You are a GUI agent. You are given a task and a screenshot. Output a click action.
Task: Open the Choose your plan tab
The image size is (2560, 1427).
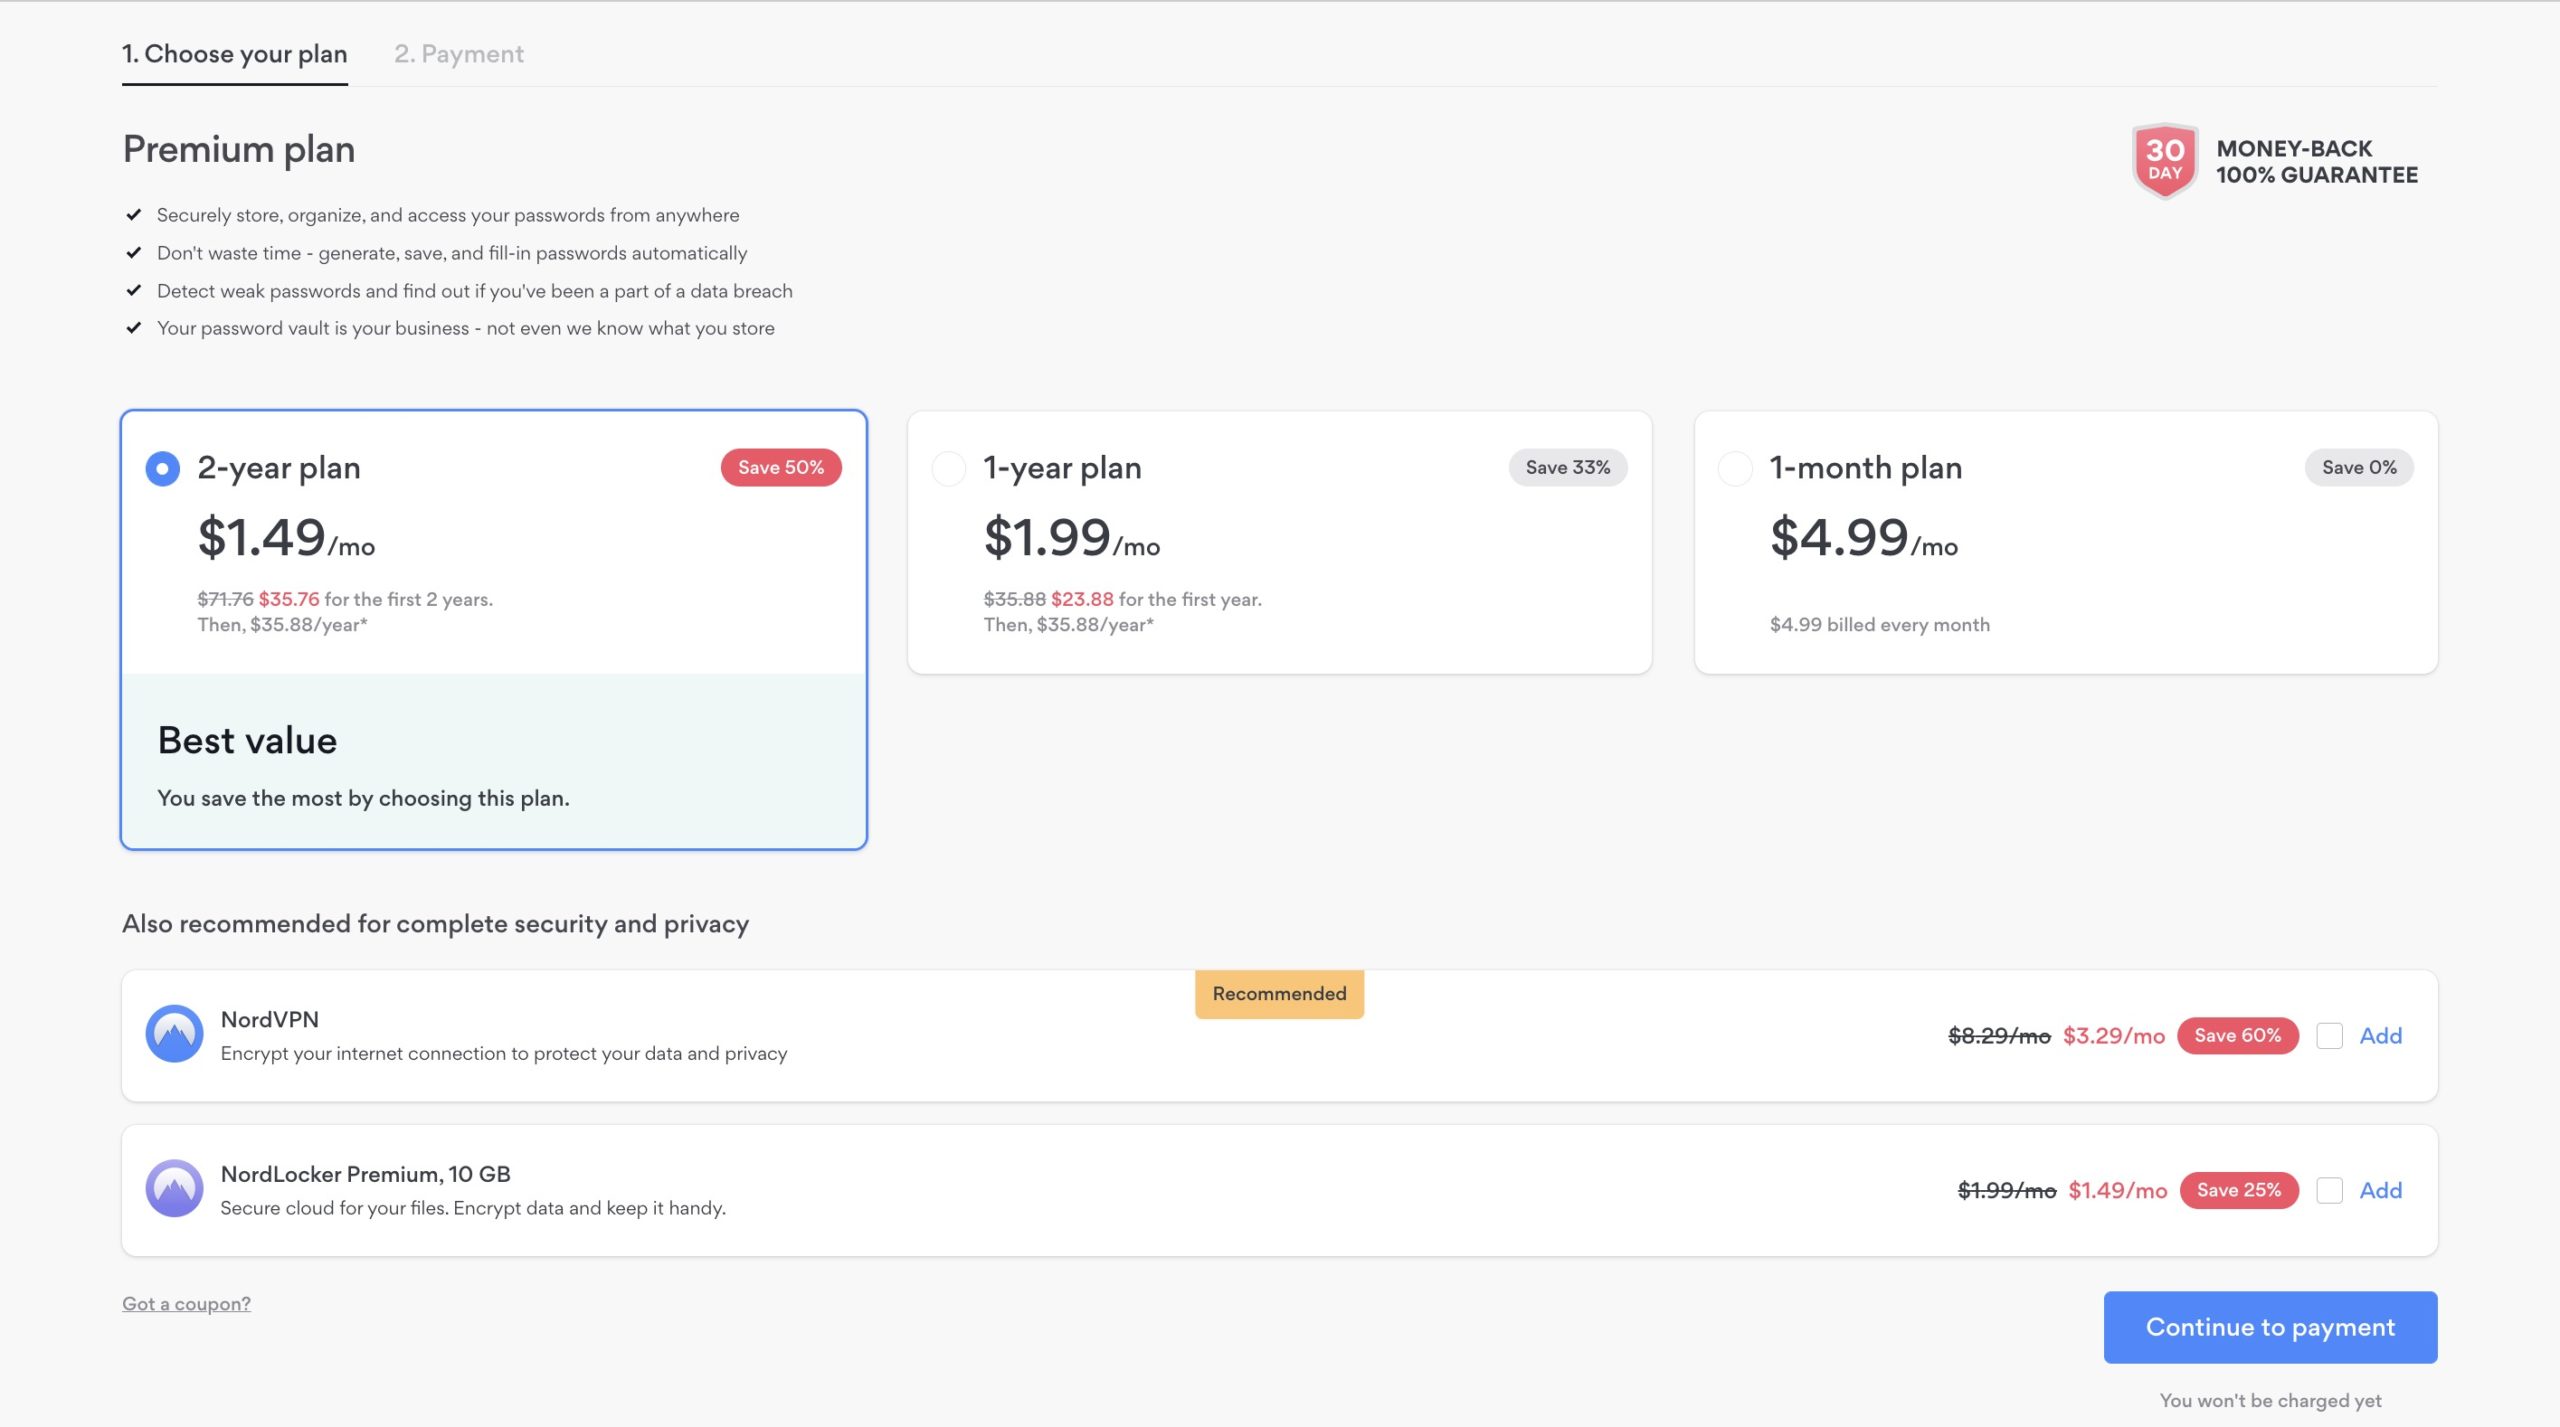235,54
